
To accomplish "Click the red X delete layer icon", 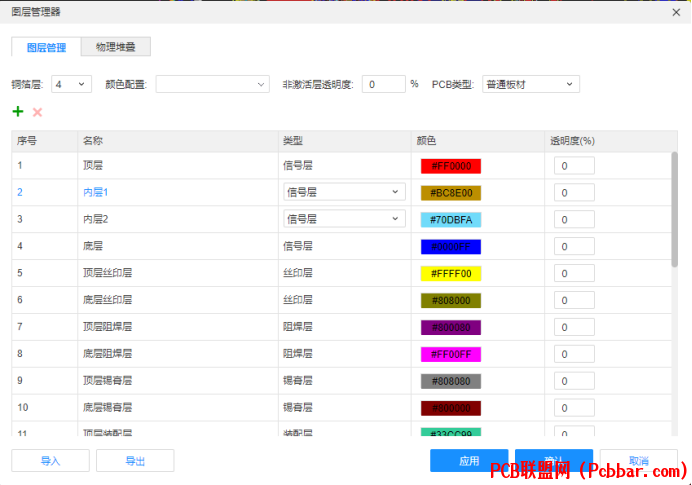I will pyautogui.click(x=38, y=112).
